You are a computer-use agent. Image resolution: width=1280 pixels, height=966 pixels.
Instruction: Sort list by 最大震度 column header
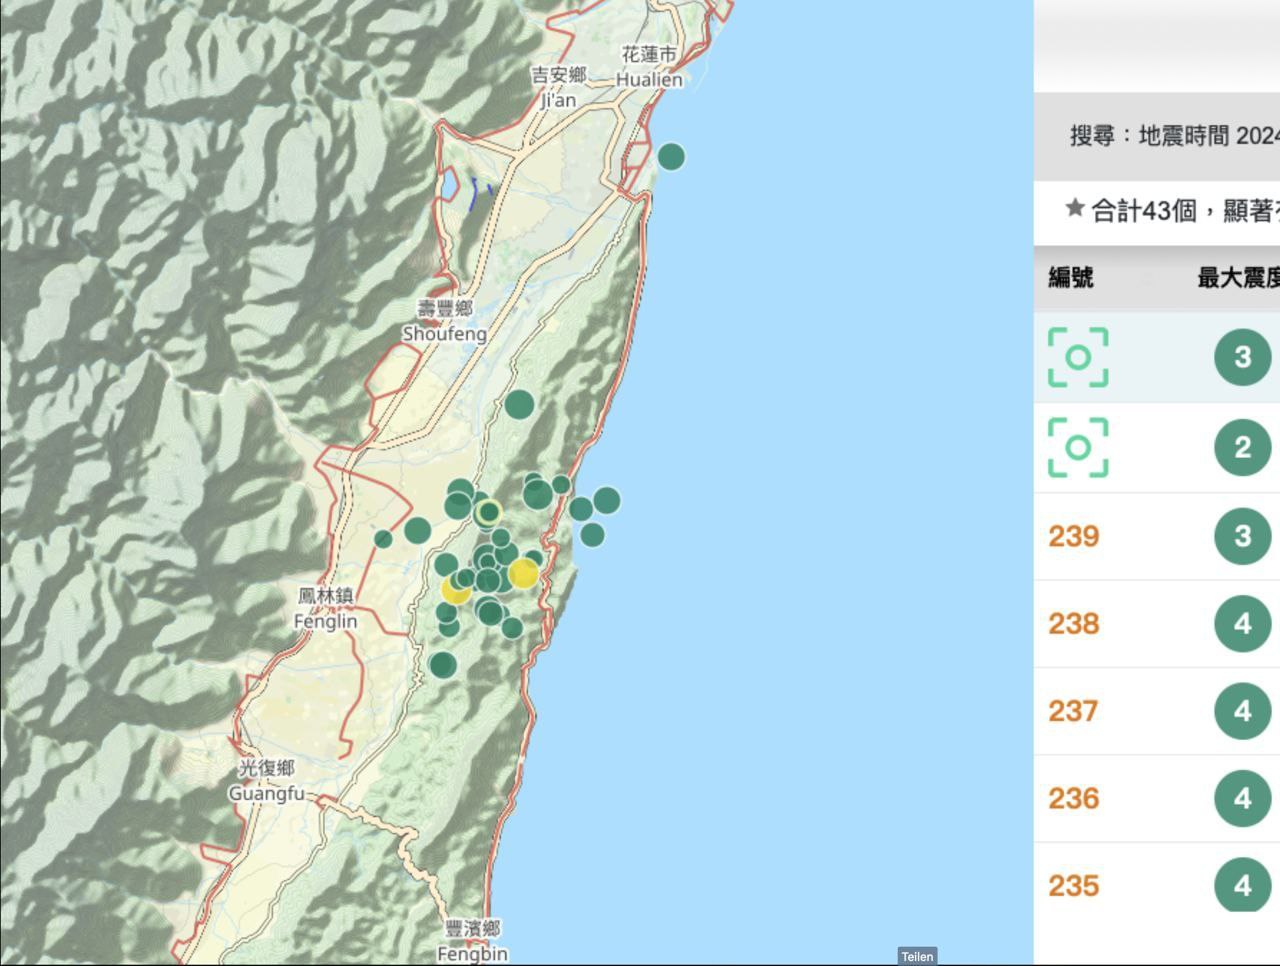(1237, 278)
